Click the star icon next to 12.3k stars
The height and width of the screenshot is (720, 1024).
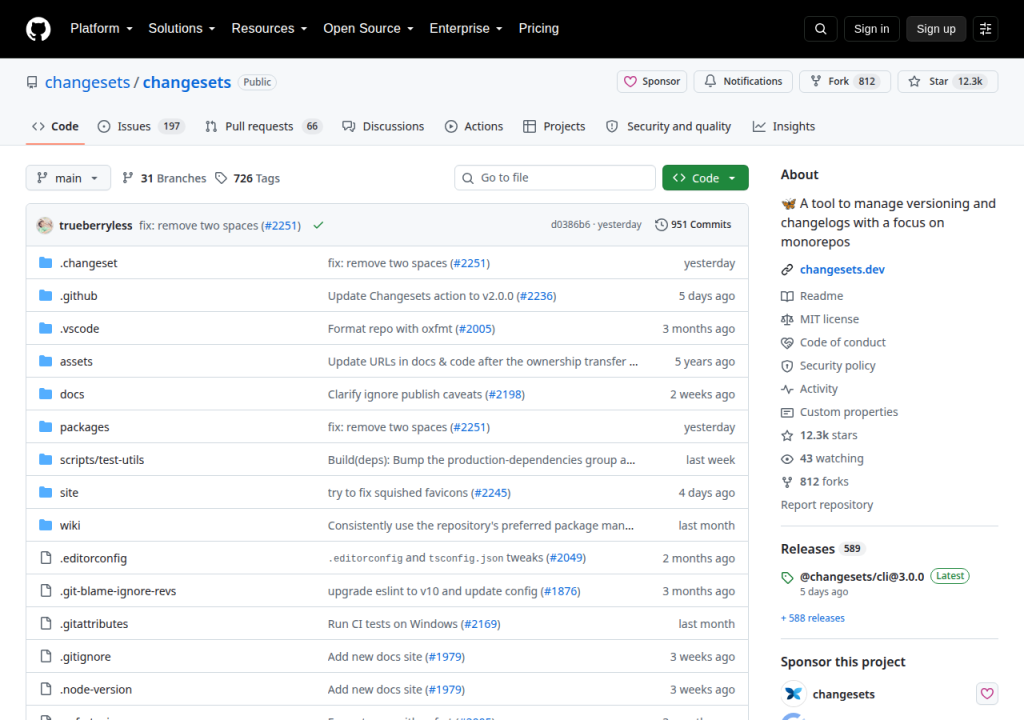point(787,435)
